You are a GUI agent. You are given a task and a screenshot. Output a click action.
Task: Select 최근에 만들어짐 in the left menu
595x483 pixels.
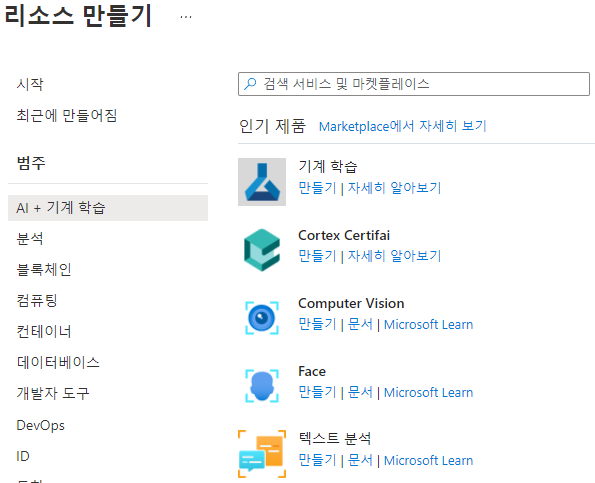click(x=67, y=115)
